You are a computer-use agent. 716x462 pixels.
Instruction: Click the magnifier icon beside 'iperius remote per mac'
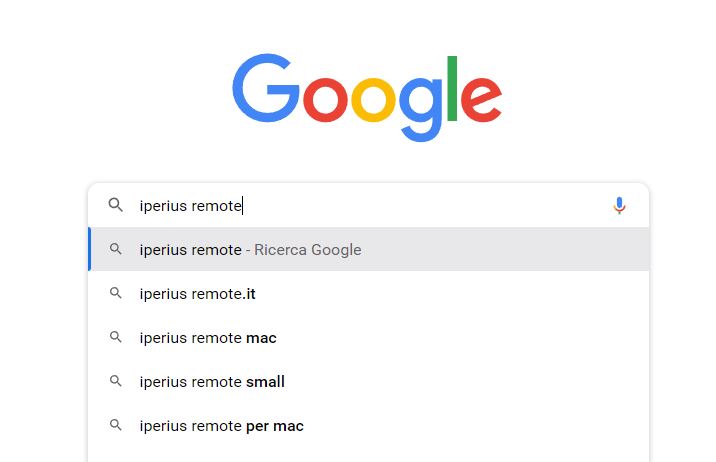tap(116, 425)
